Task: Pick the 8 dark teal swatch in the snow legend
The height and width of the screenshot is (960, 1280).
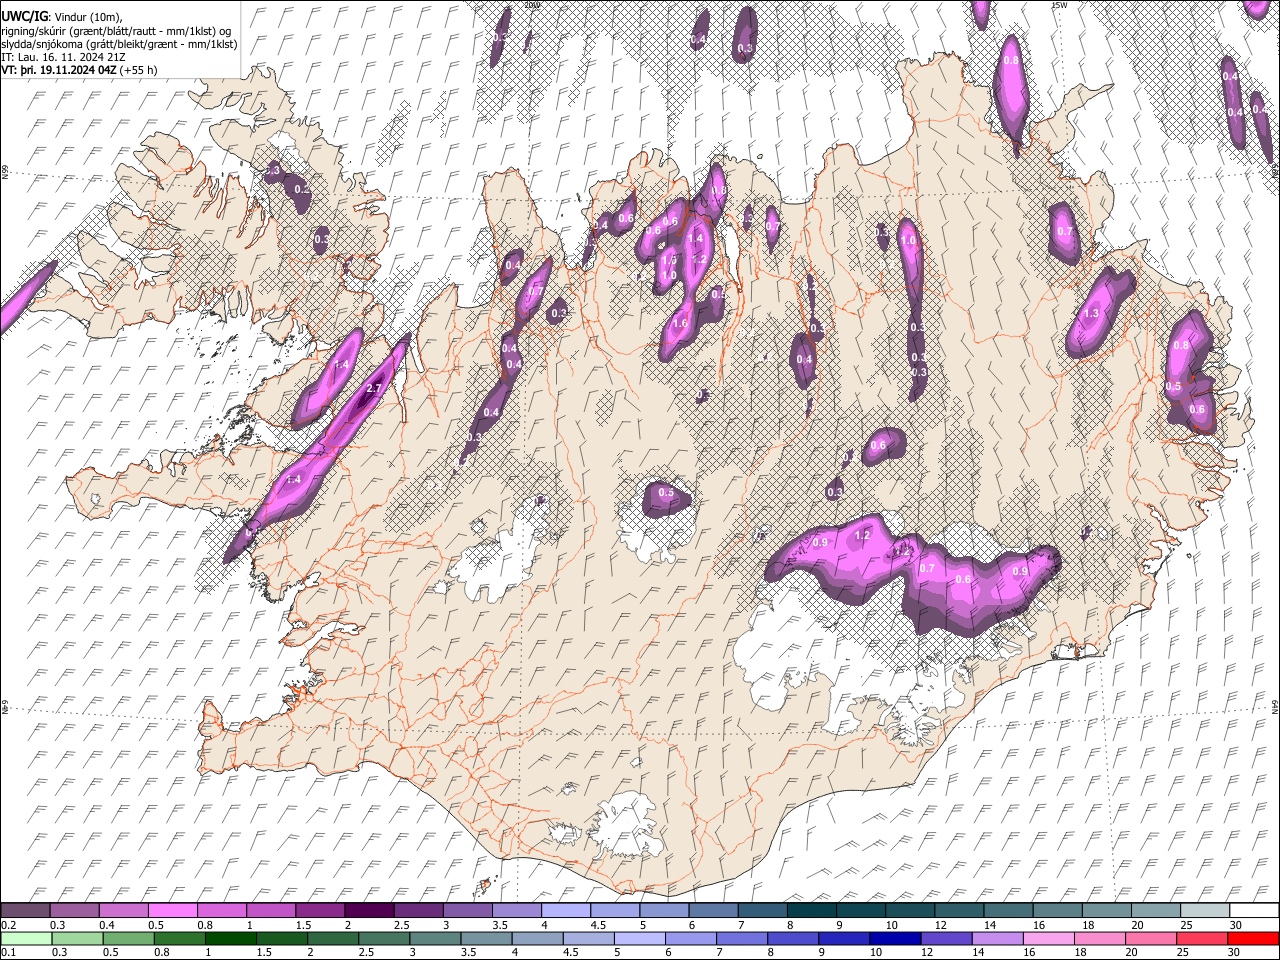Action: tap(812, 910)
